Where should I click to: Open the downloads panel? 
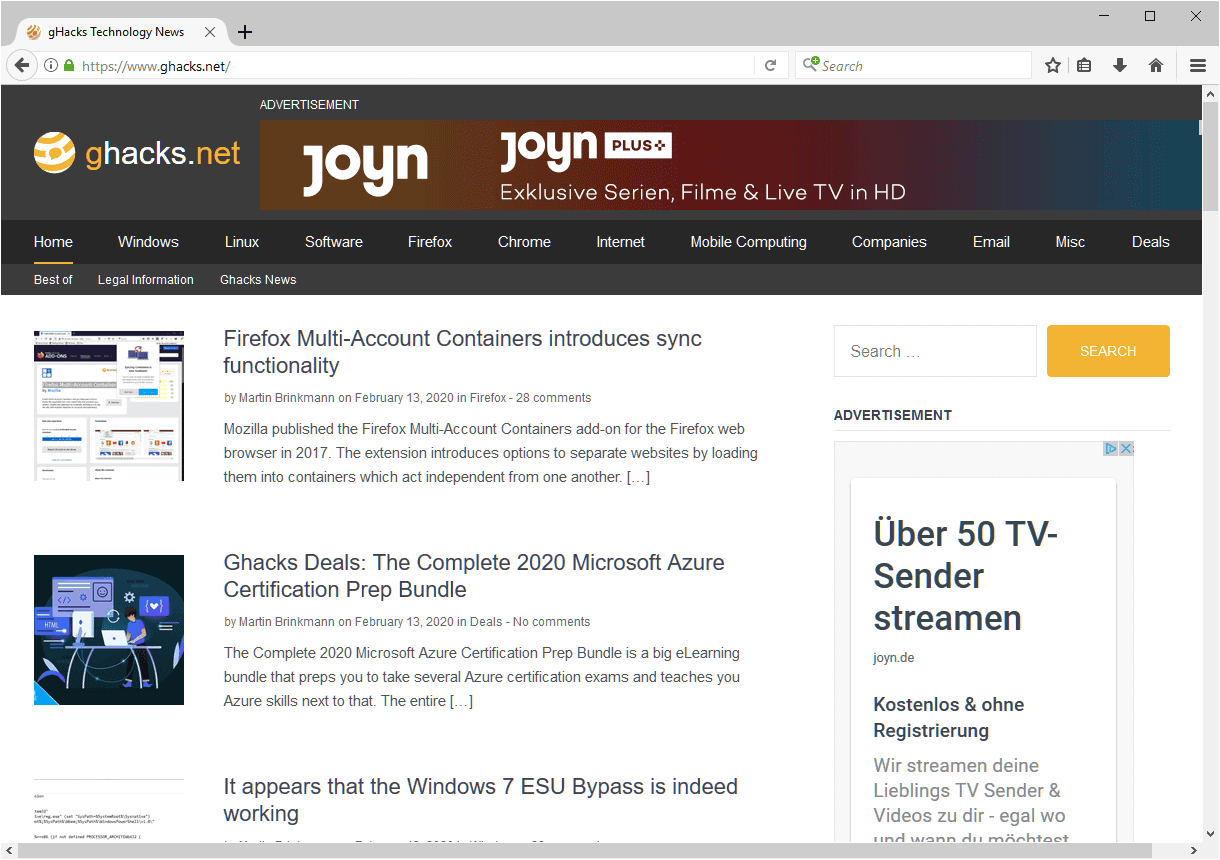pyautogui.click(x=1120, y=65)
